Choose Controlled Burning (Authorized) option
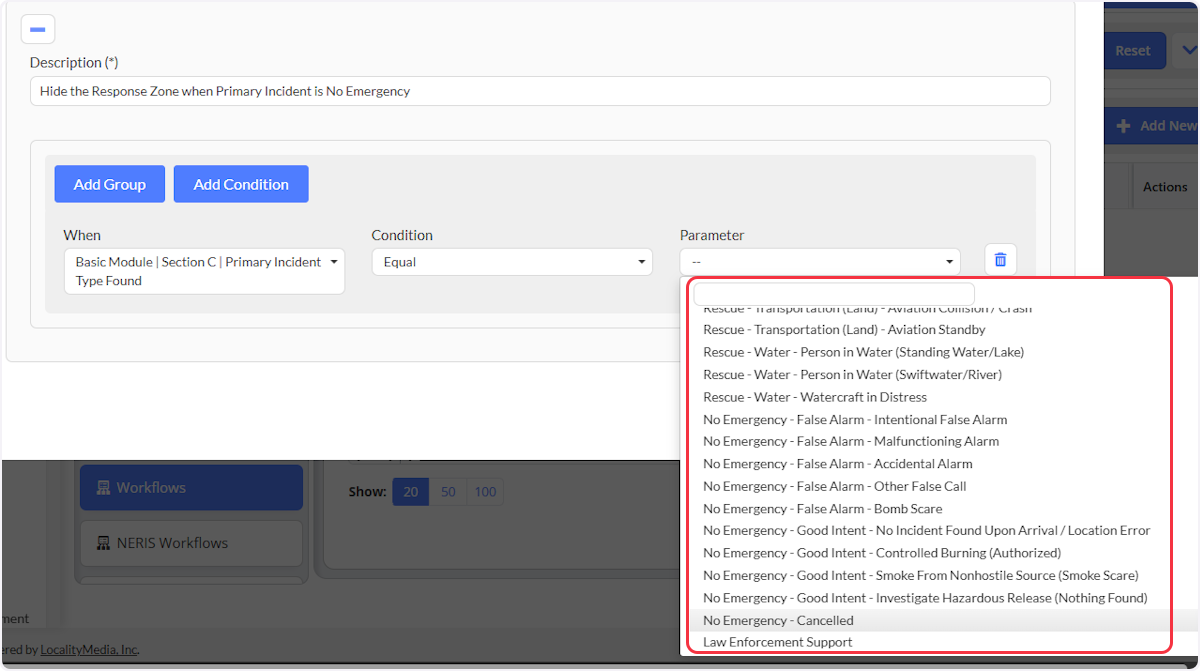 (x=882, y=553)
